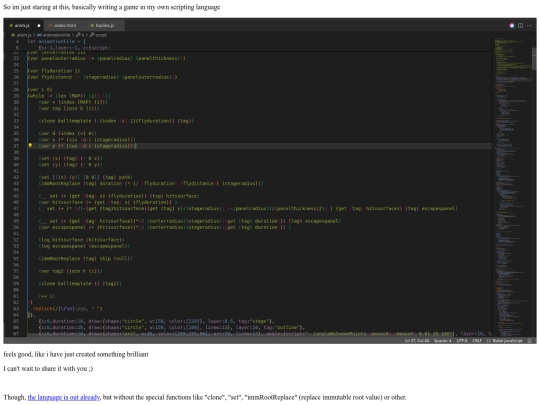Click the 'let animationFile' sticky line
Screen dimensions: 540x405
tap(57, 41)
